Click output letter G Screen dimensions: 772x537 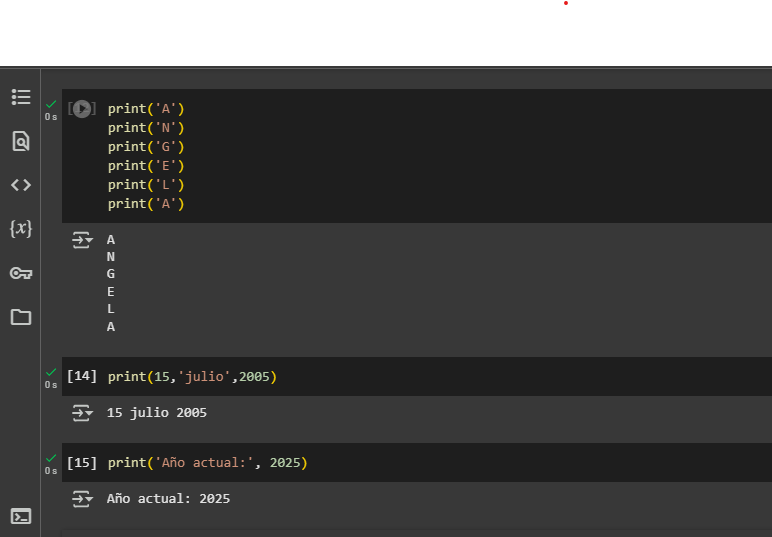[111, 274]
